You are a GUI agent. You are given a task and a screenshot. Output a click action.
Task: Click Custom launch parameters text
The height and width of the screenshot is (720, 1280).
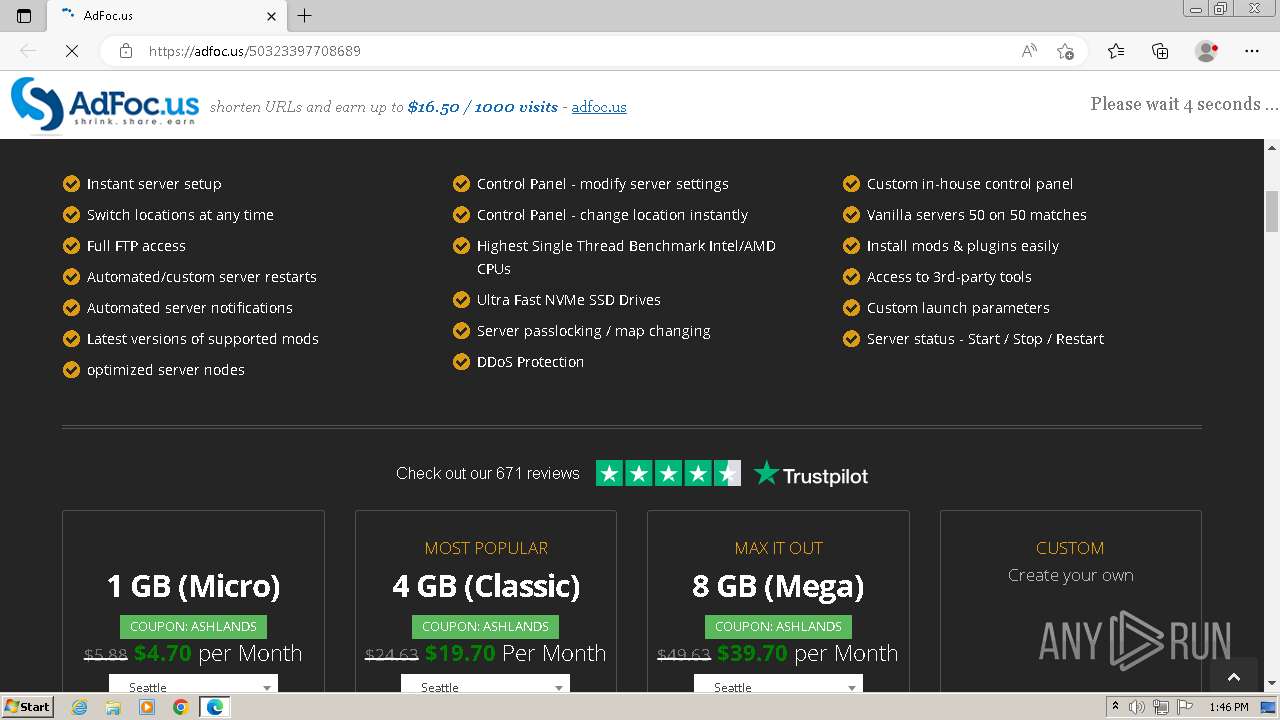(x=958, y=308)
